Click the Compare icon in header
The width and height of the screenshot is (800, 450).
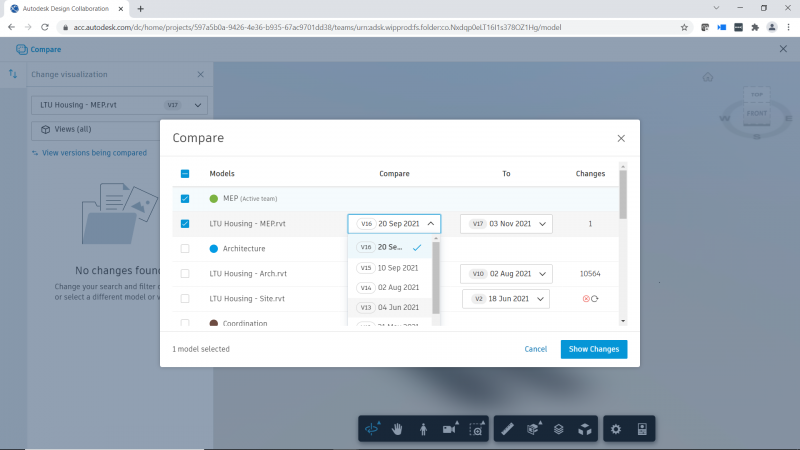point(21,49)
